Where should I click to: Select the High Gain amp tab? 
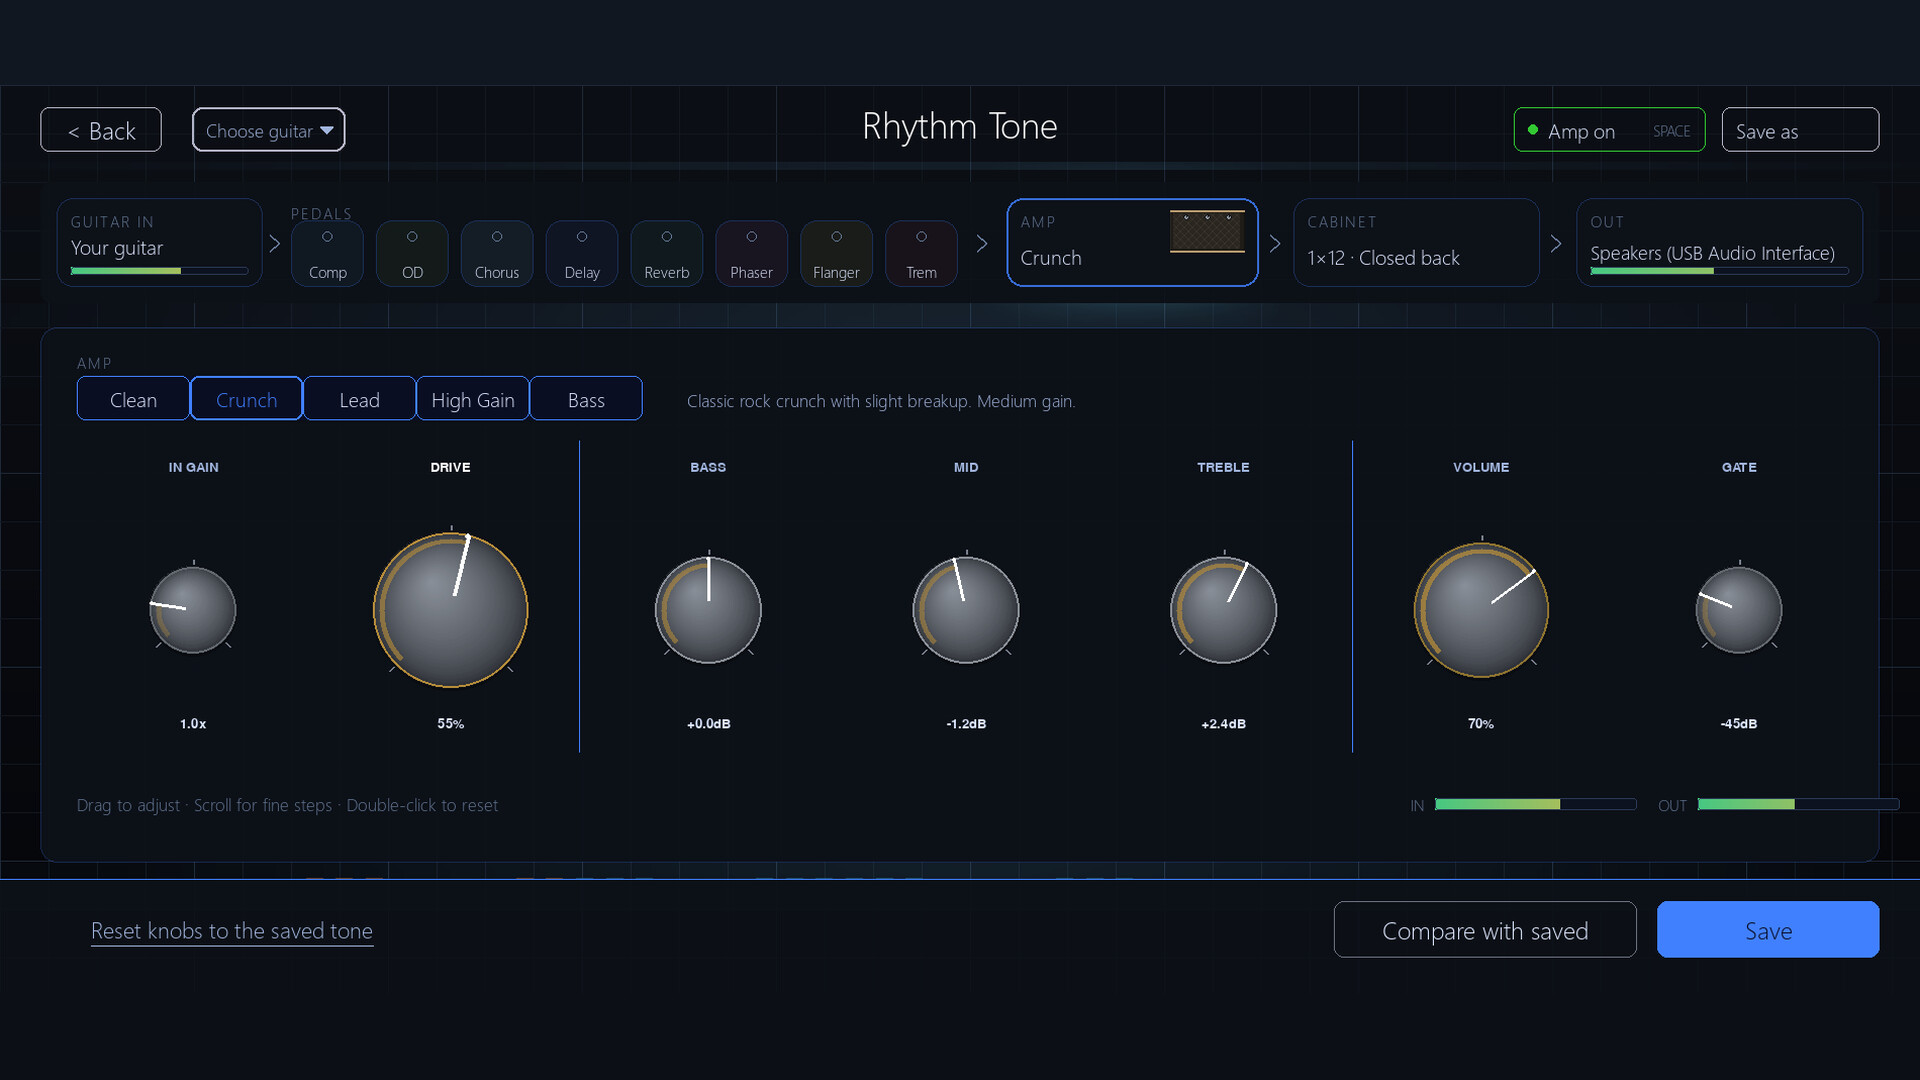(473, 399)
